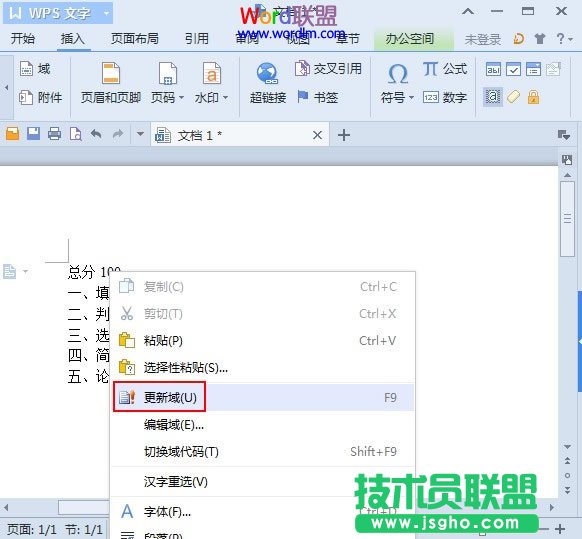Add a bookmark using 书签 flag icon
The height and width of the screenshot is (539, 582).
[x=317, y=97]
